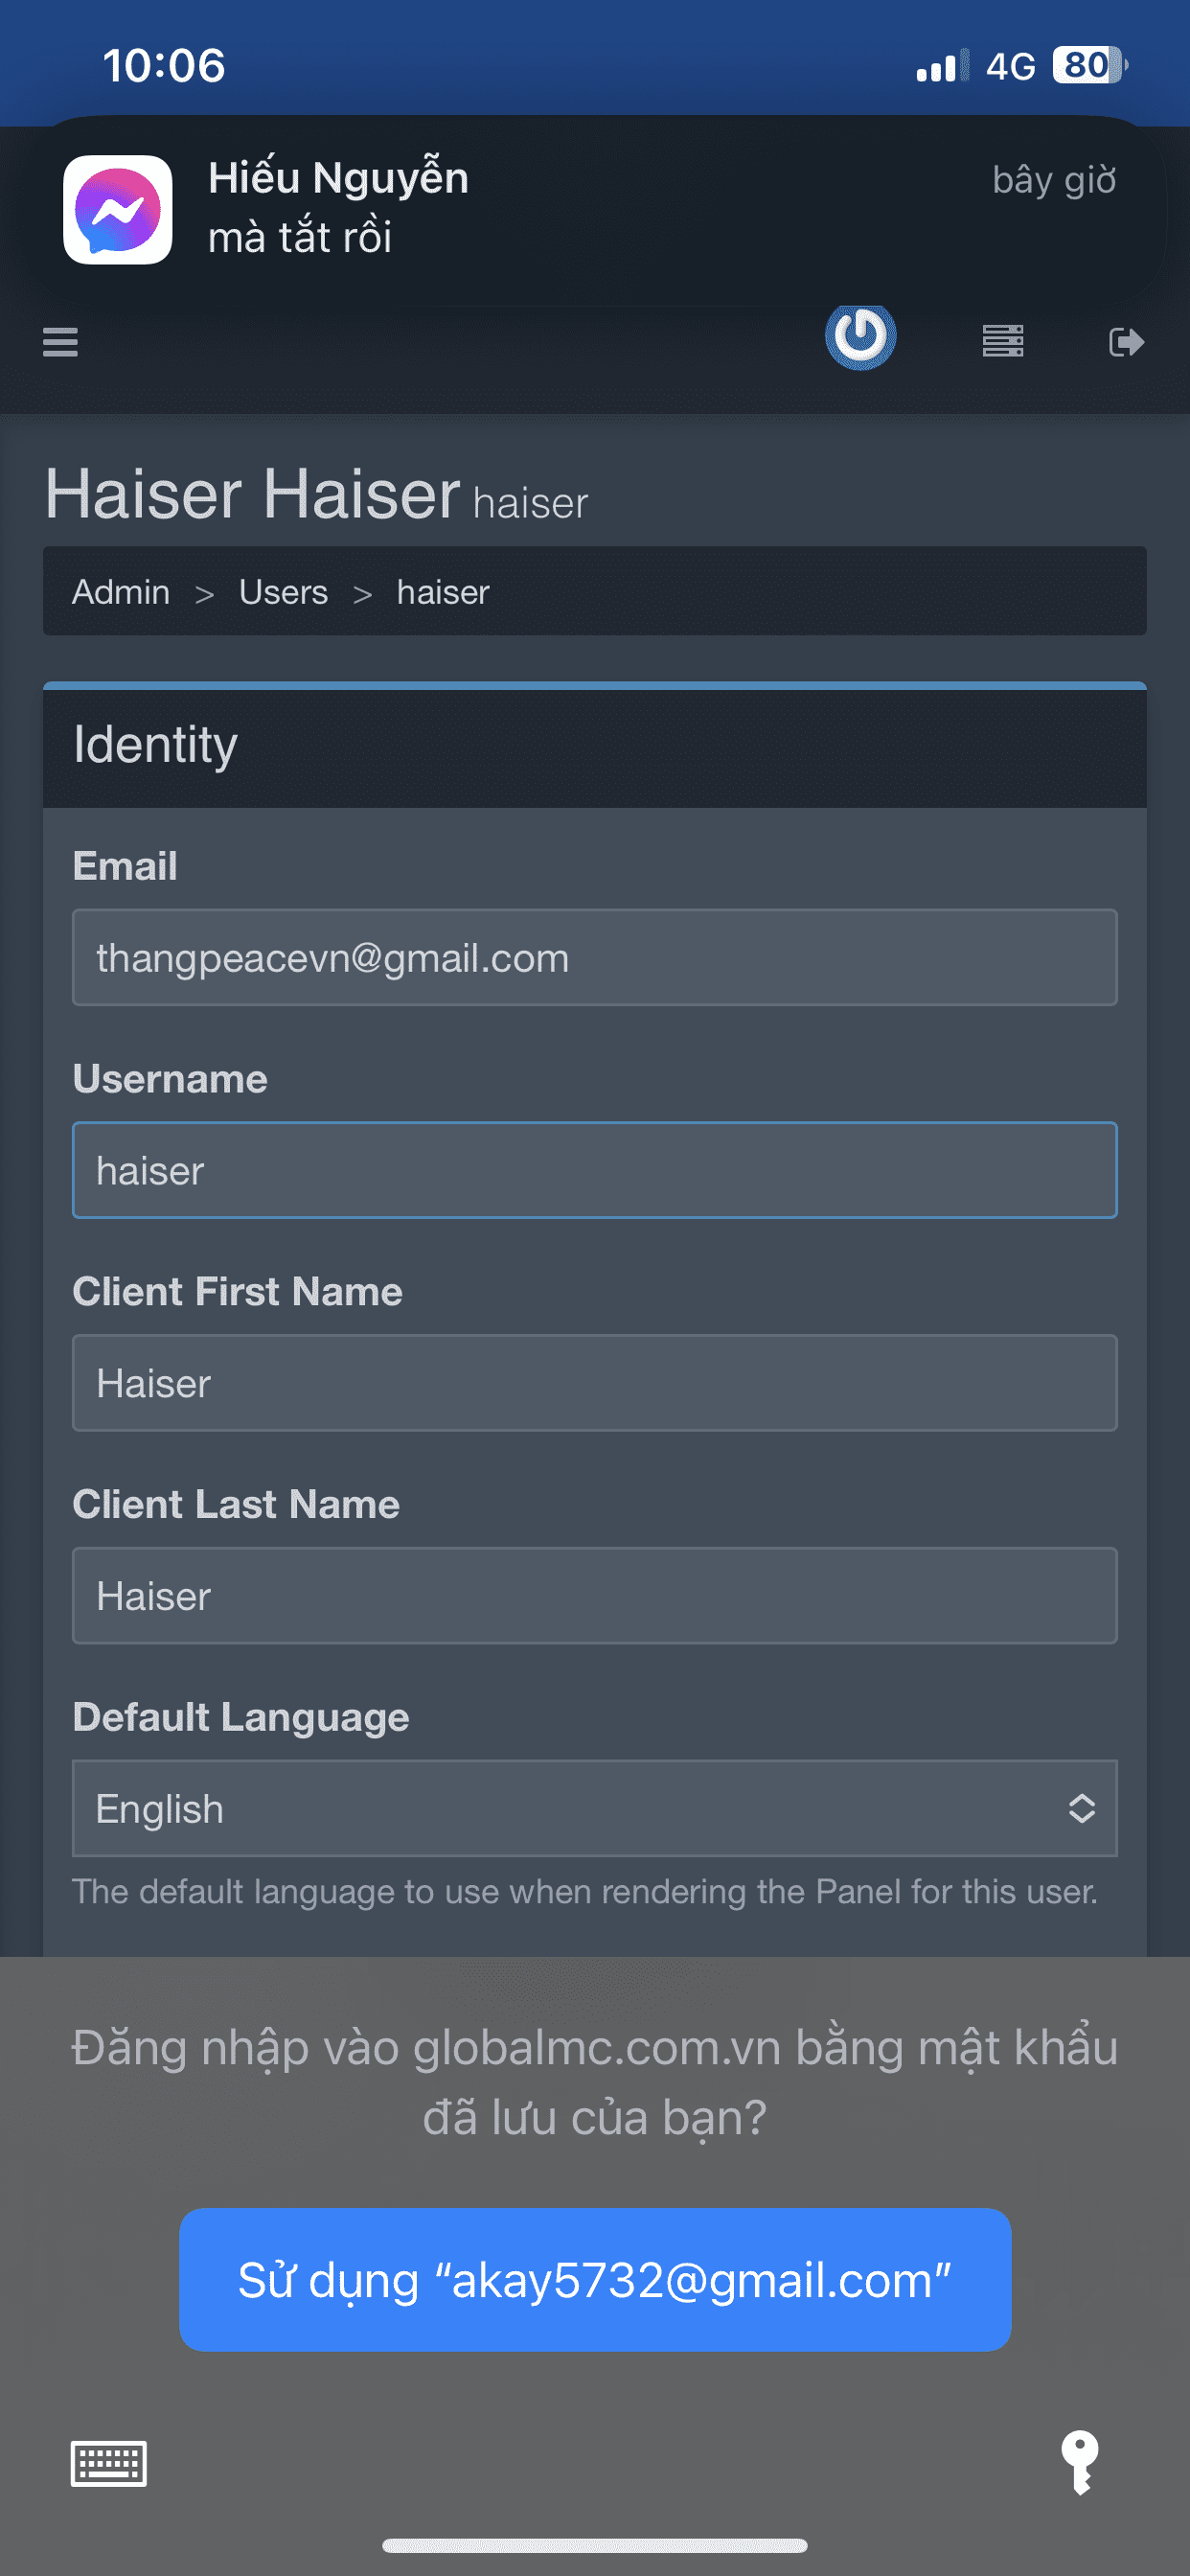Edit the Client Last Name field

[595, 1596]
